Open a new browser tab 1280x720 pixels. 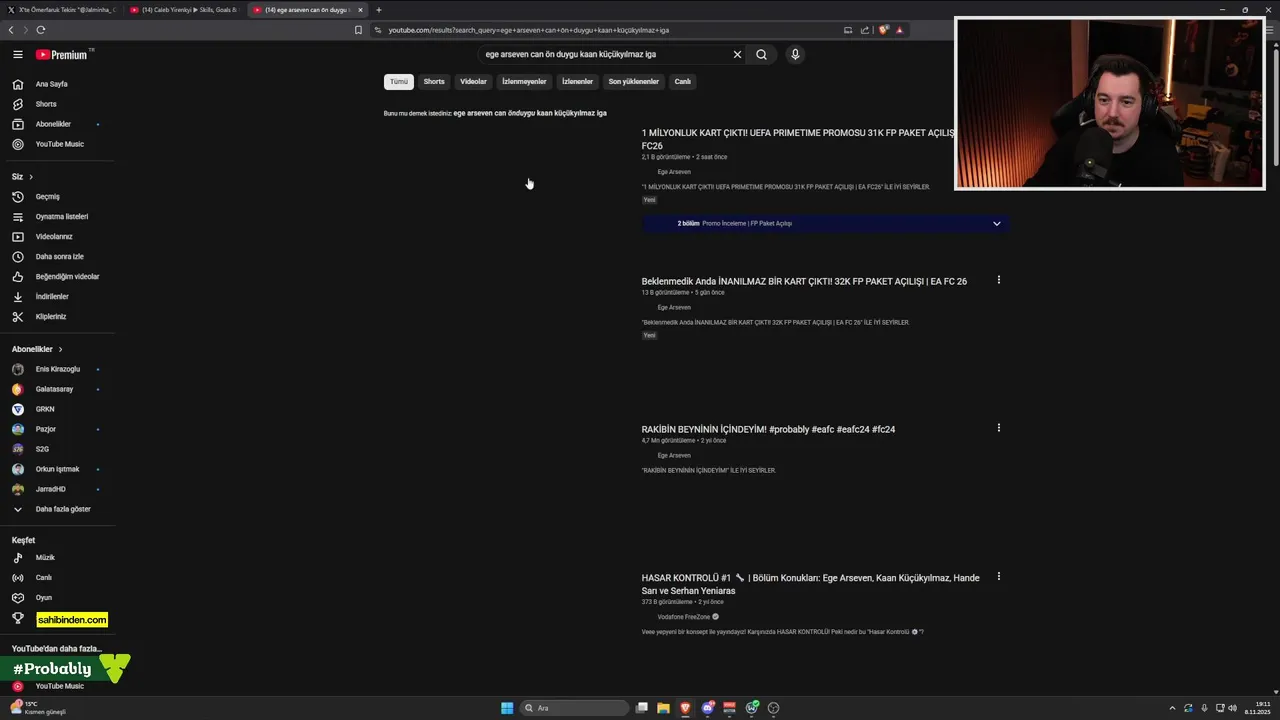379,10
